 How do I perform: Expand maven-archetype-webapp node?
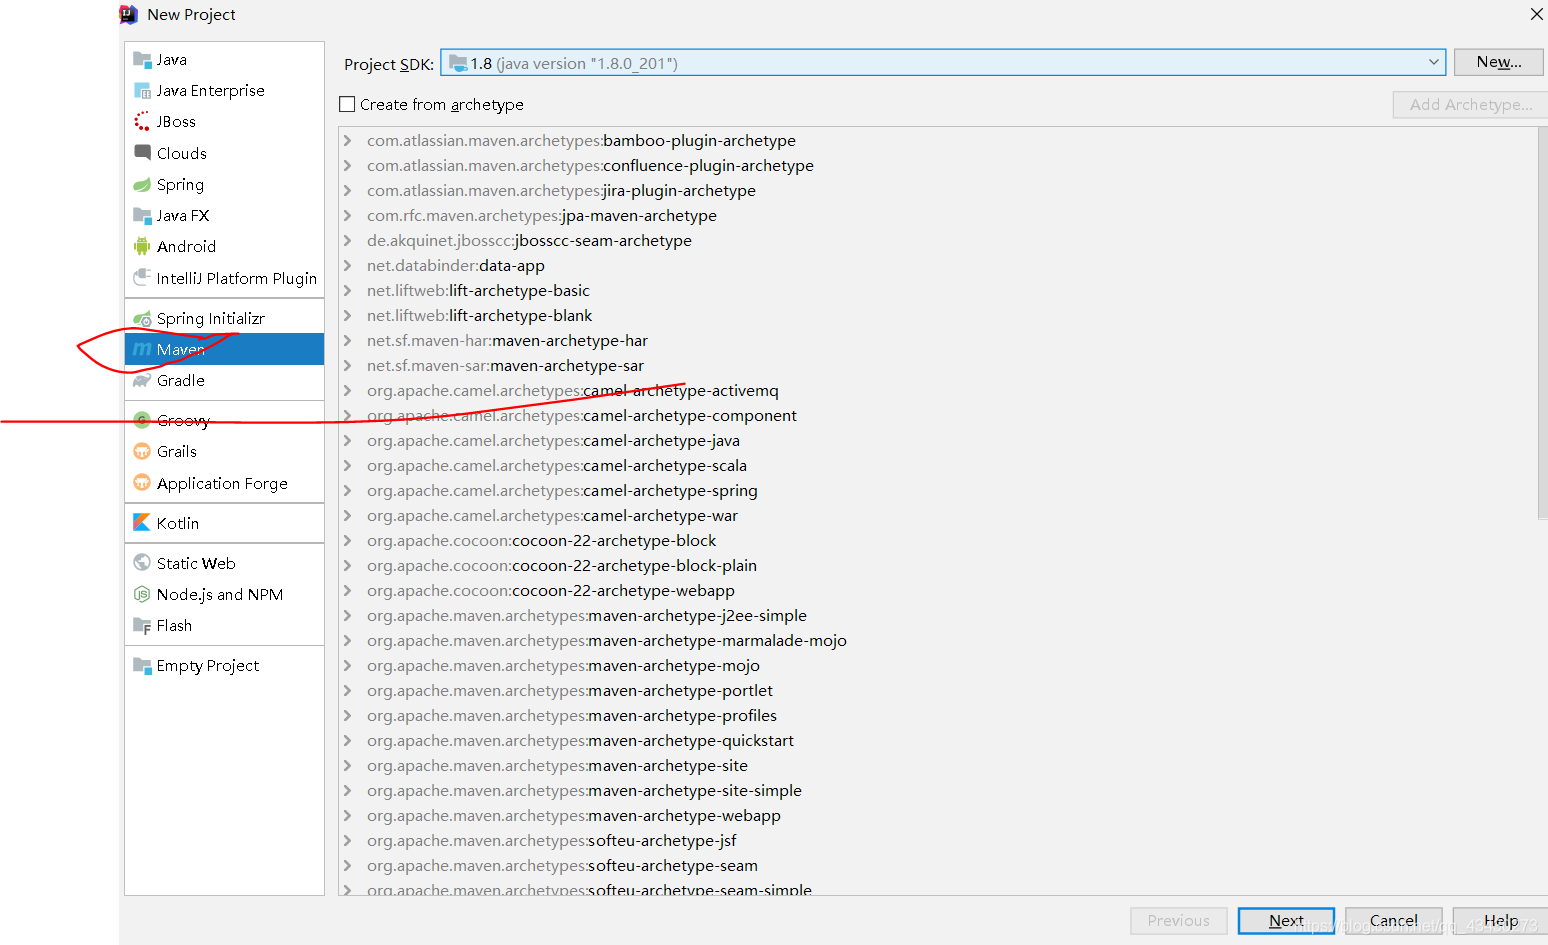pos(348,816)
